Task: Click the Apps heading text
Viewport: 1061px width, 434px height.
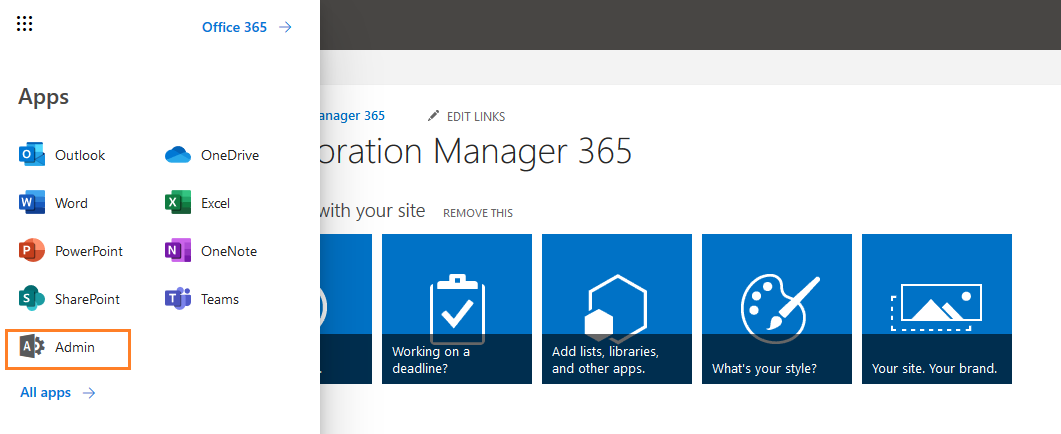Action: pyautogui.click(x=43, y=97)
